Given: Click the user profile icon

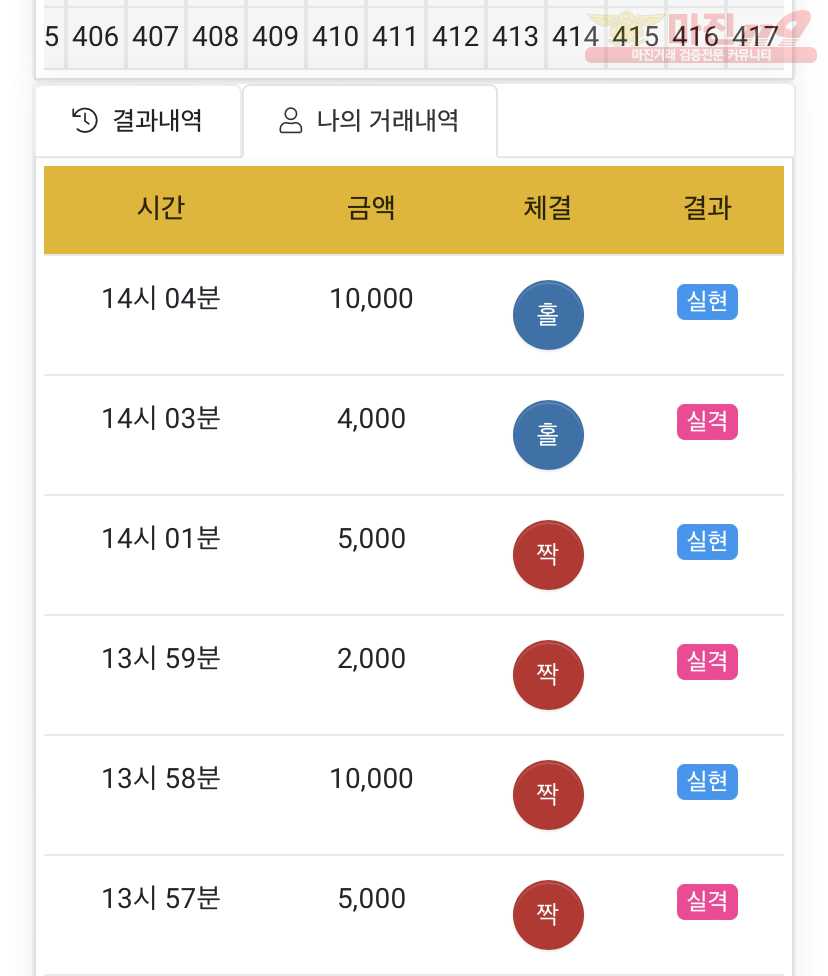Looking at the screenshot, I should point(290,120).
